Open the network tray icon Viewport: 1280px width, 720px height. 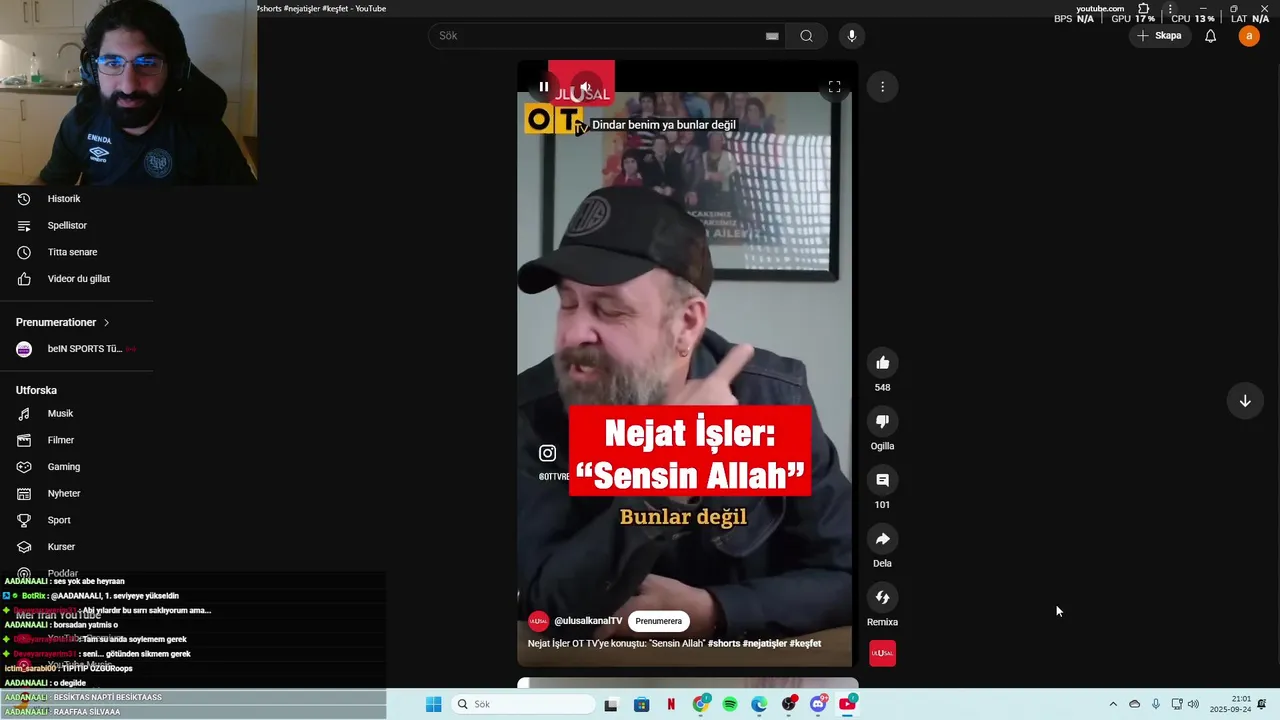[x=1177, y=704]
